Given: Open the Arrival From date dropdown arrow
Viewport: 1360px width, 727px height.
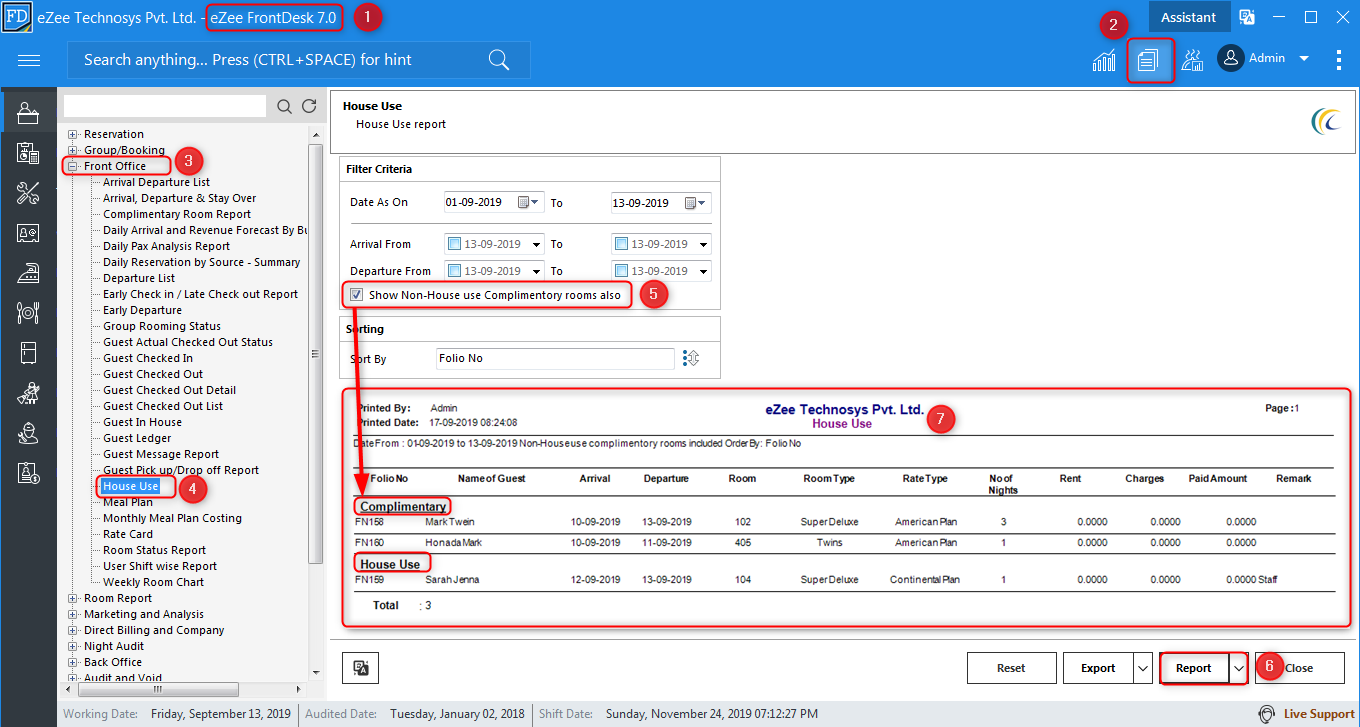Looking at the screenshot, I should [537, 244].
